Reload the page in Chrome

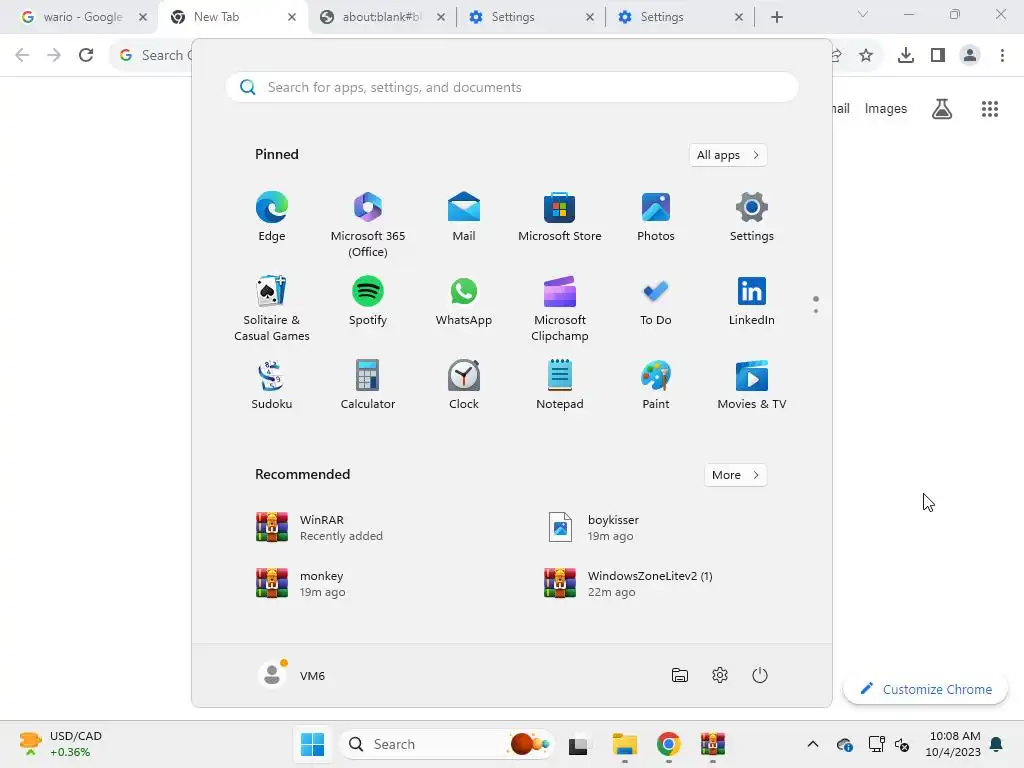click(x=86, y=55)
